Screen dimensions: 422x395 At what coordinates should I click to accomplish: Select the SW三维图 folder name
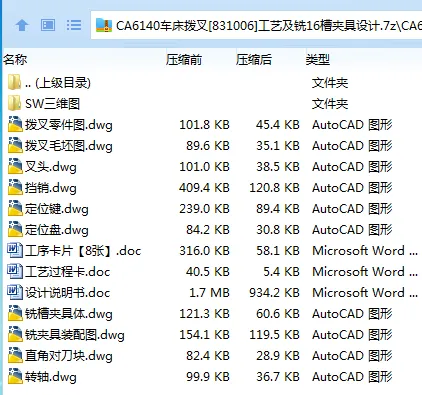(52, 104)
